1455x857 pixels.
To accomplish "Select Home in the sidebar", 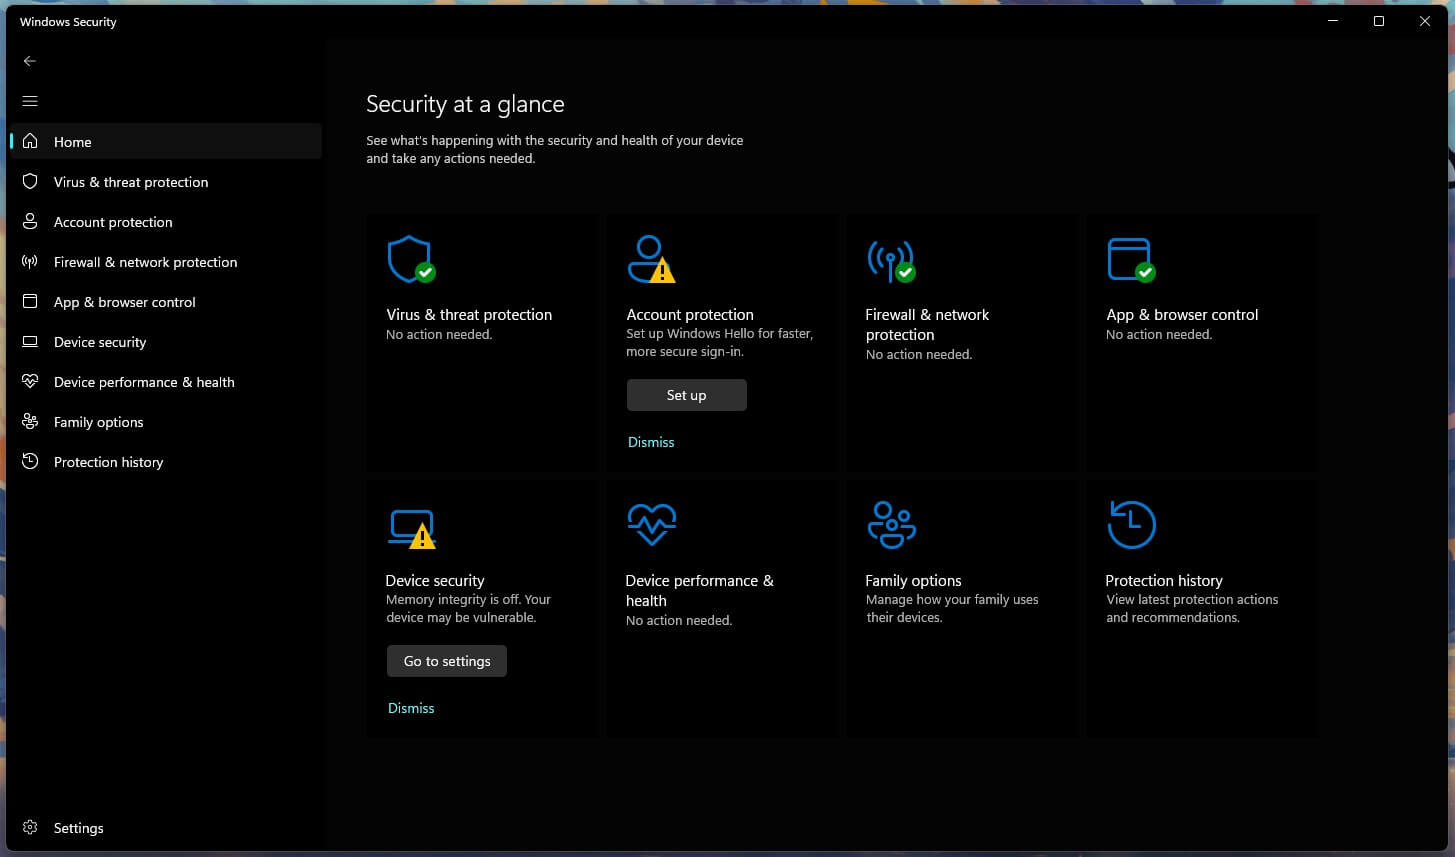I will (166, 141).
